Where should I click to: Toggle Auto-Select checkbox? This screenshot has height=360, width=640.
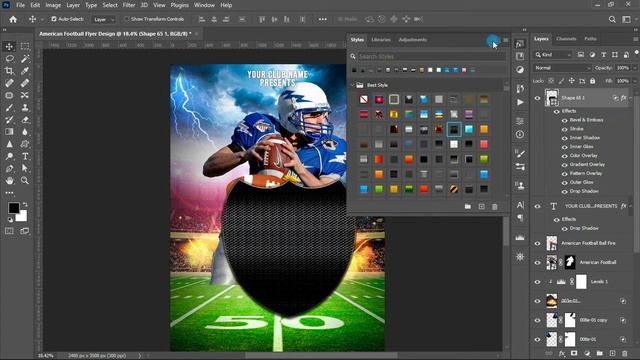click(54, 19)
